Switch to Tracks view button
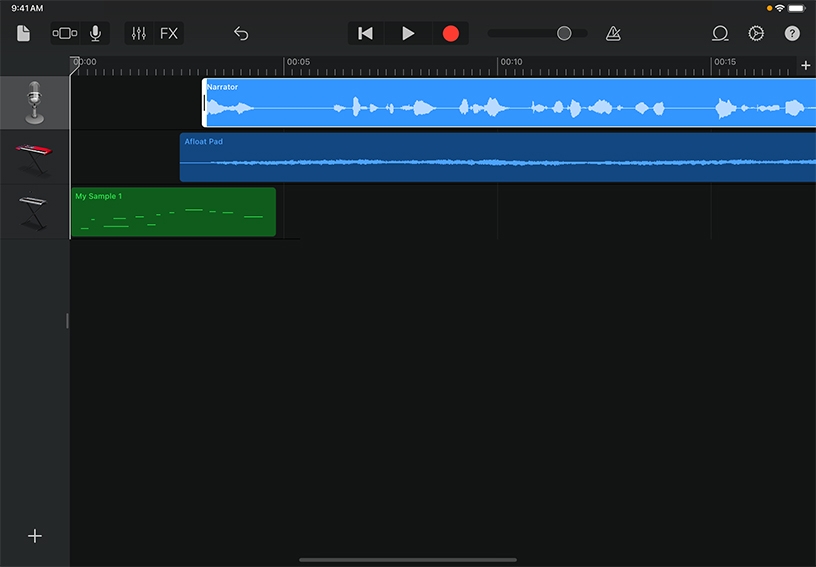This screenshot has width=816, height=567. point(64,33)
